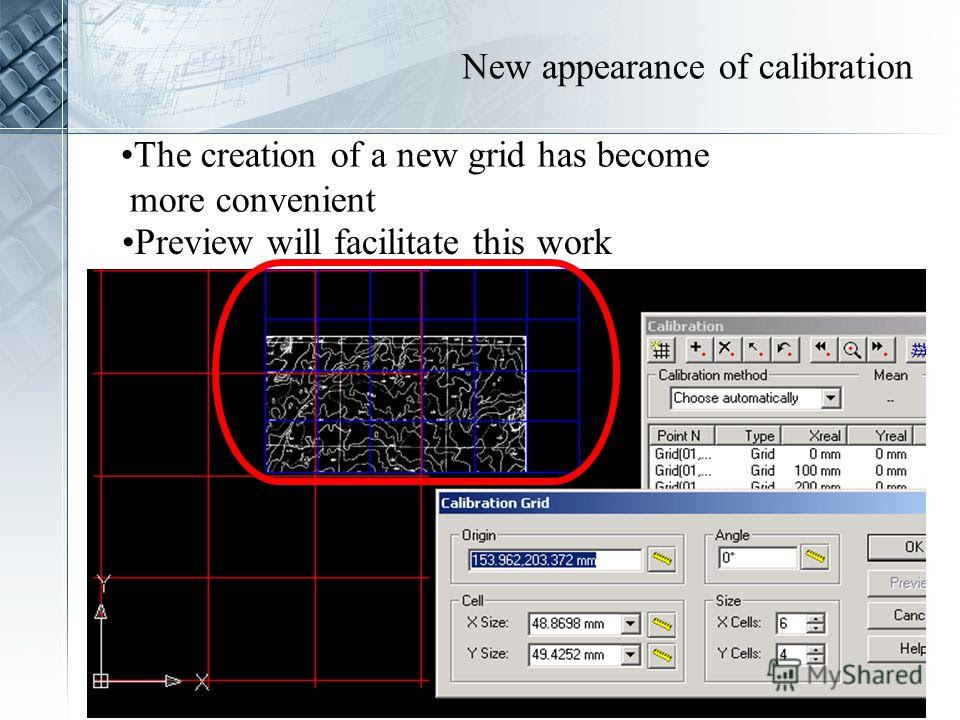Measure the cell X Size with ruler
This screenshot has height=720, width=960.
point(661,624)
